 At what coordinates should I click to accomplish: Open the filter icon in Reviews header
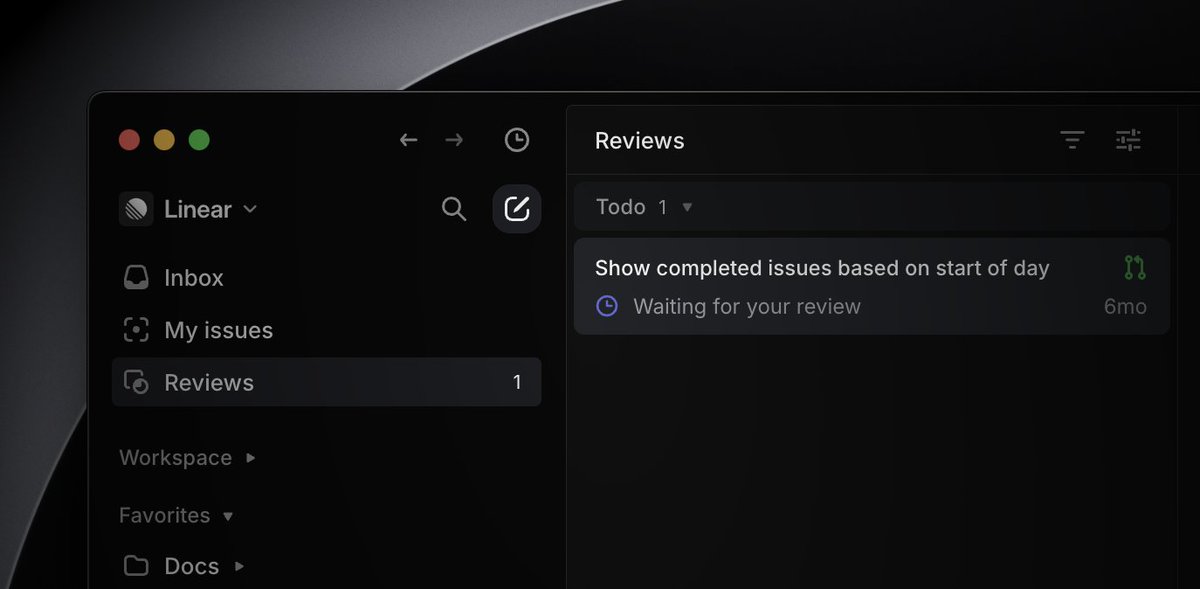[x=1072, y=140]
